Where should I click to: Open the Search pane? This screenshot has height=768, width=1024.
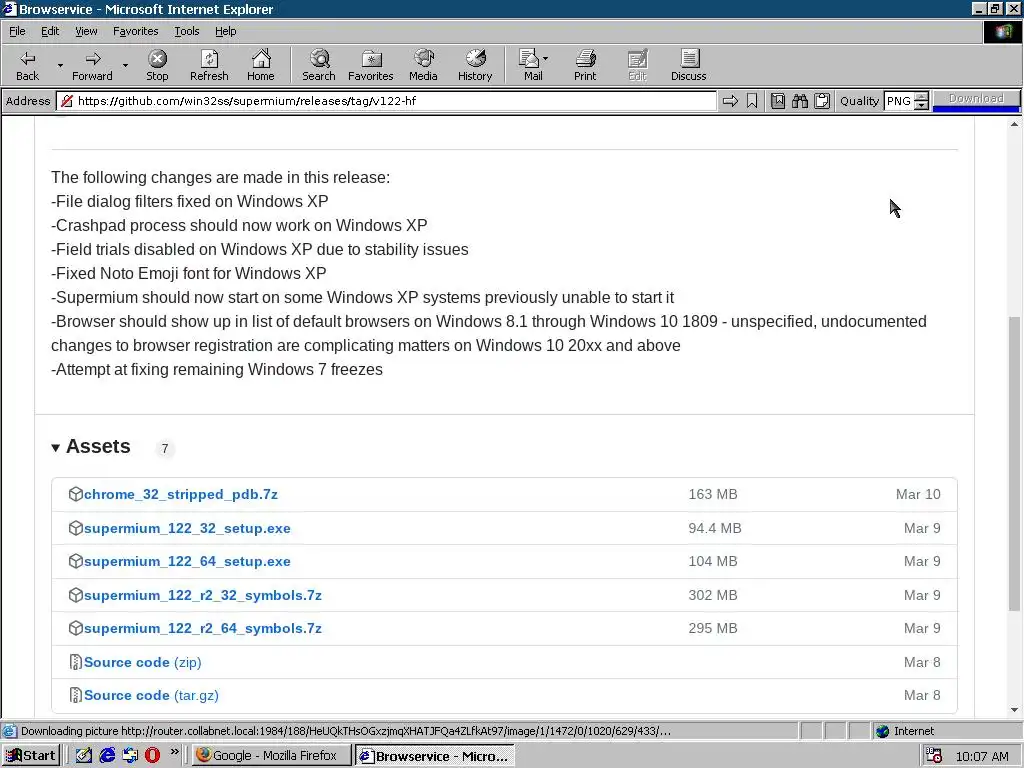pos(319,65)
